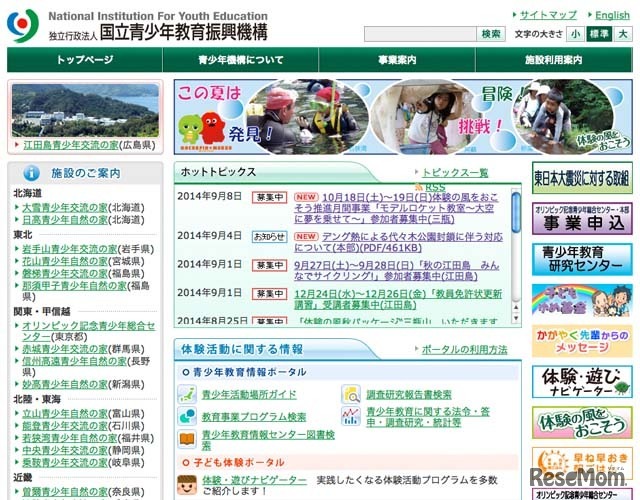Open the サイトマップ link
The image size is (640, 500).
point(548,15)
